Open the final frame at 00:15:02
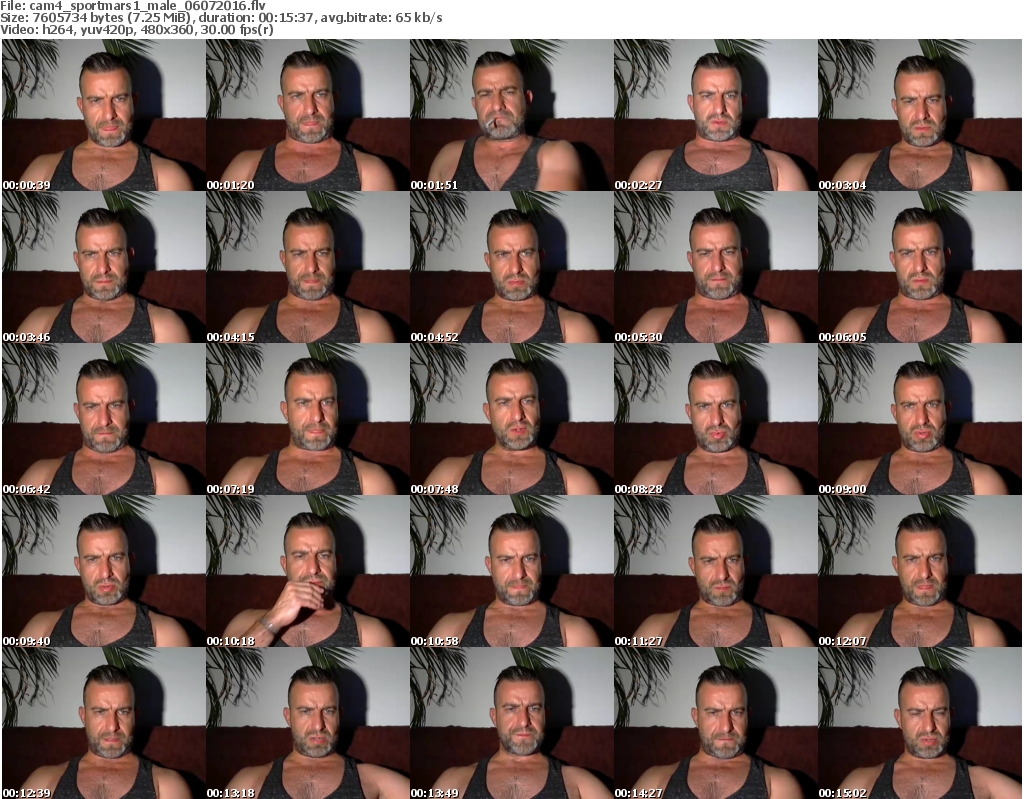This screenshot has height=799, width=1024. tap(918, 723)
